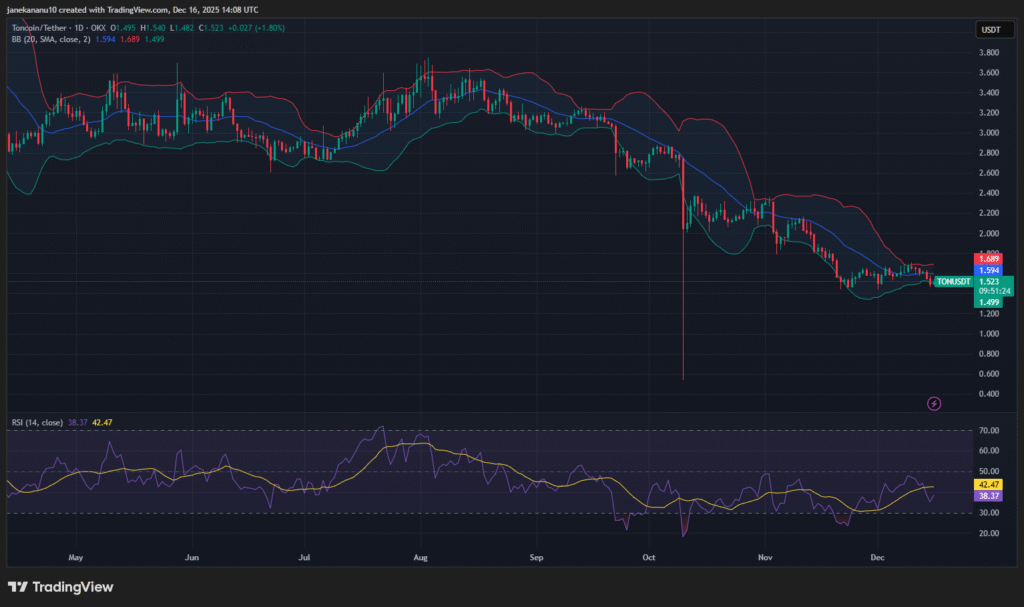Click the purple lightning bolt icon on the chart

934,403
